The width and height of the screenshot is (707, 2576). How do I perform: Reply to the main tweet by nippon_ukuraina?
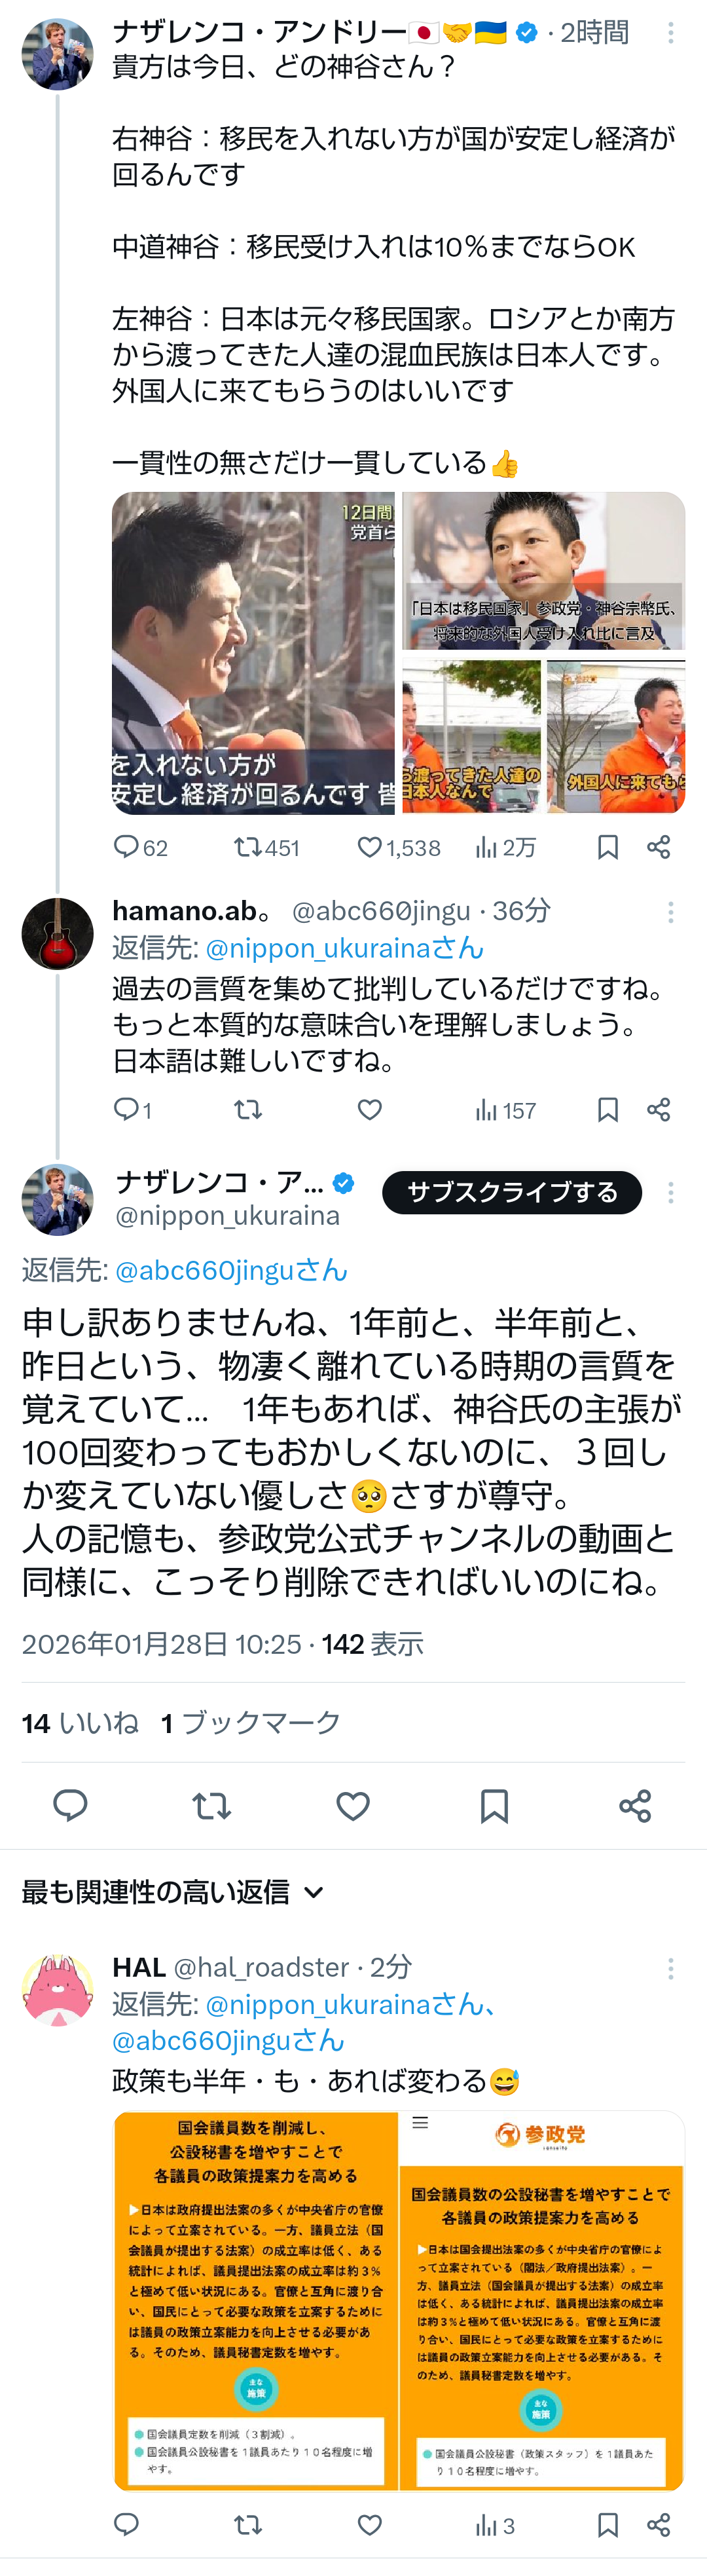pyautogui.click(x=70, y=1805)
